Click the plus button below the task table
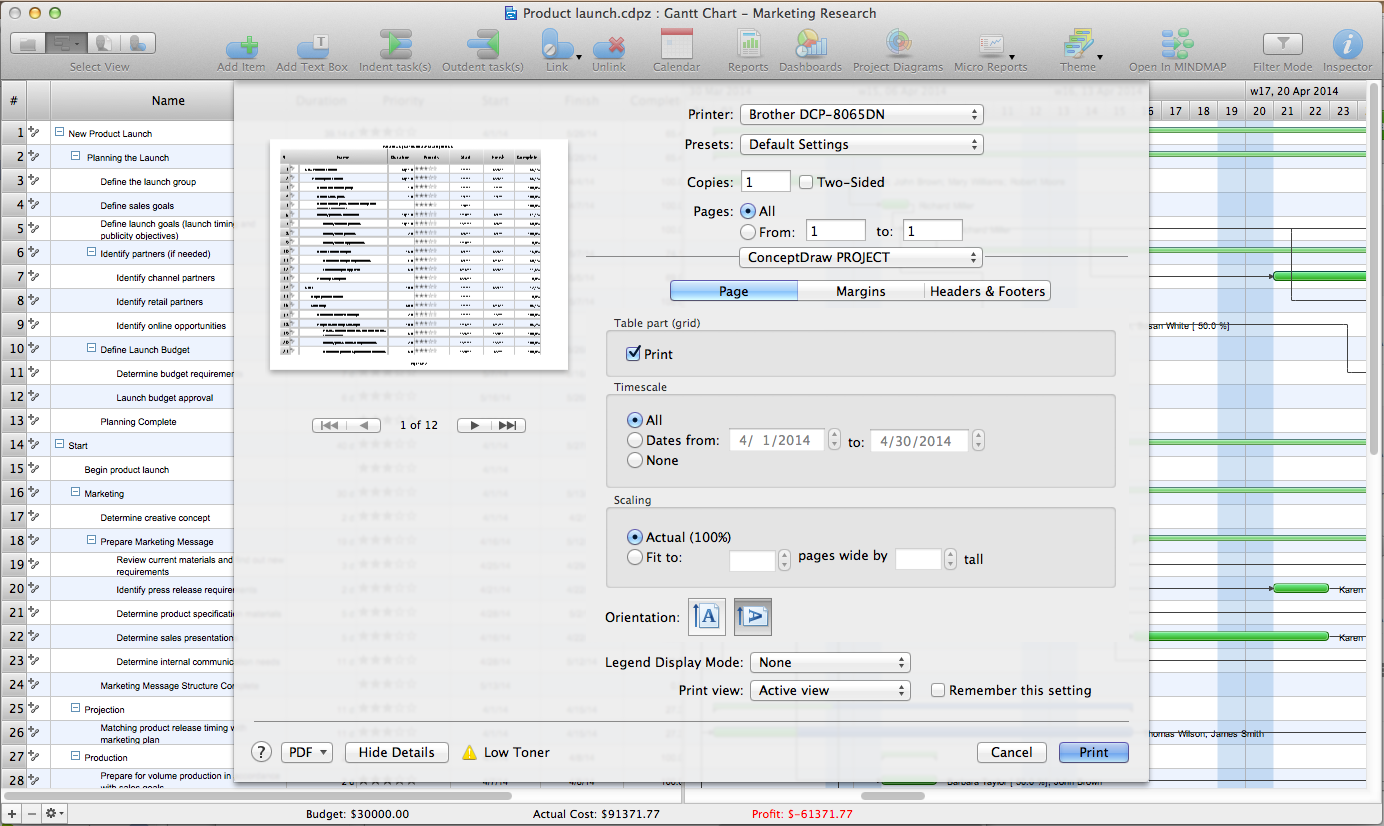Image resolution: width=1384 pixels, height=826 pixels. 13,814
